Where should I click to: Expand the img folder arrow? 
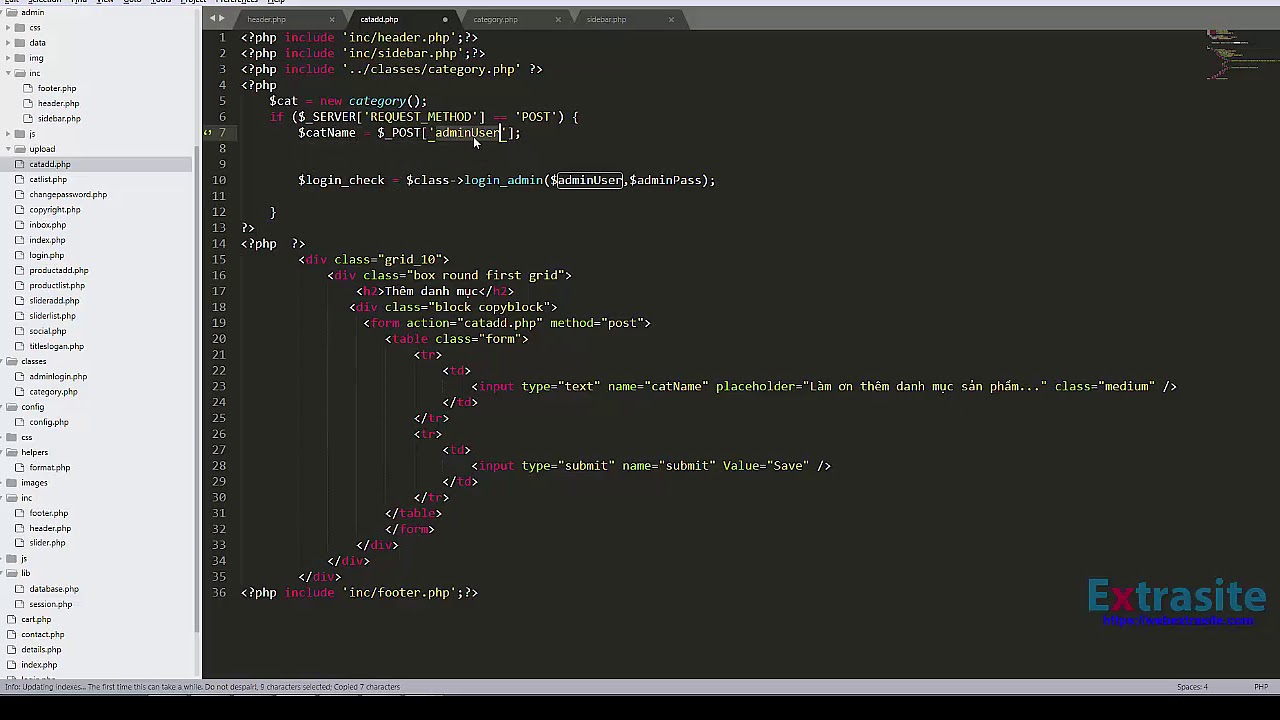(x=8, y=58)
